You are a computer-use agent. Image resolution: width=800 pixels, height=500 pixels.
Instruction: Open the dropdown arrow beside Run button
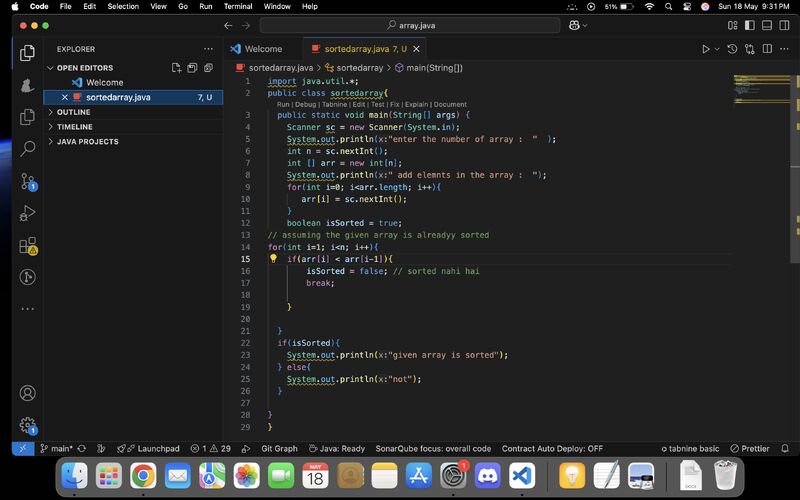coord(717,48)
